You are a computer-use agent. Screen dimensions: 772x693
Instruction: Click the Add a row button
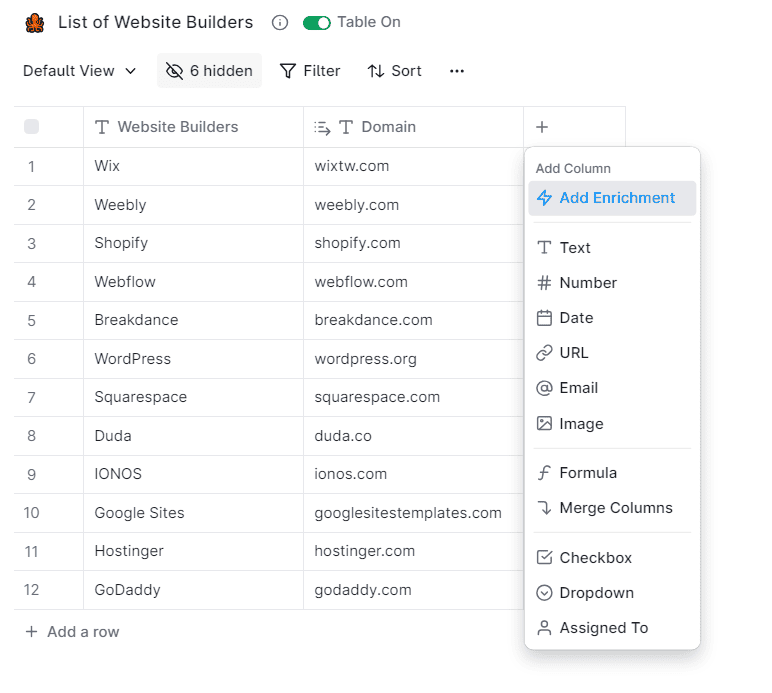pos(73,631)
